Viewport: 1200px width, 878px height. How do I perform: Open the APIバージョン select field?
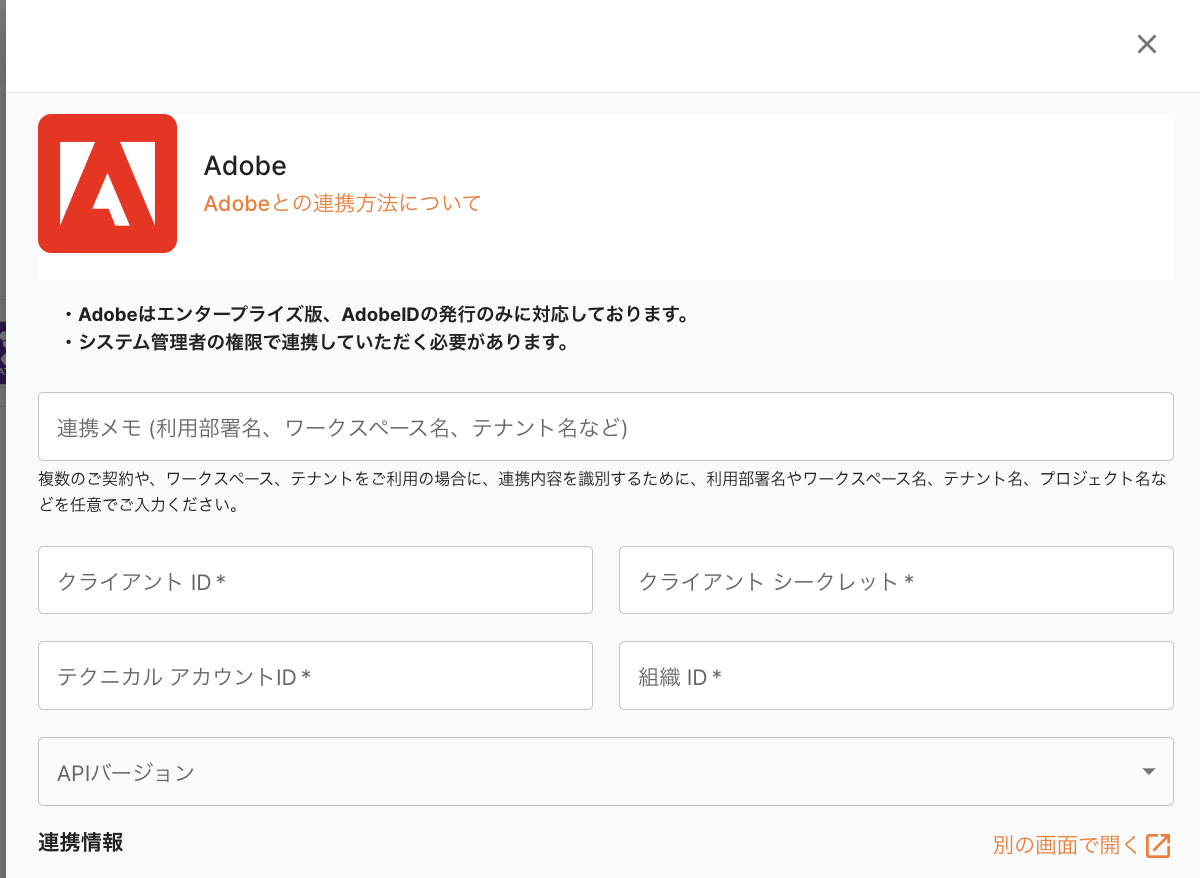coord(590,771)
